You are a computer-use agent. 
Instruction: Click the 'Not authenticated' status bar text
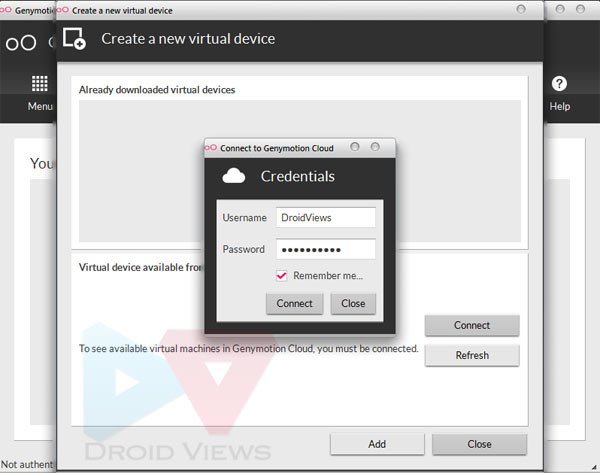tap(28, 464)
